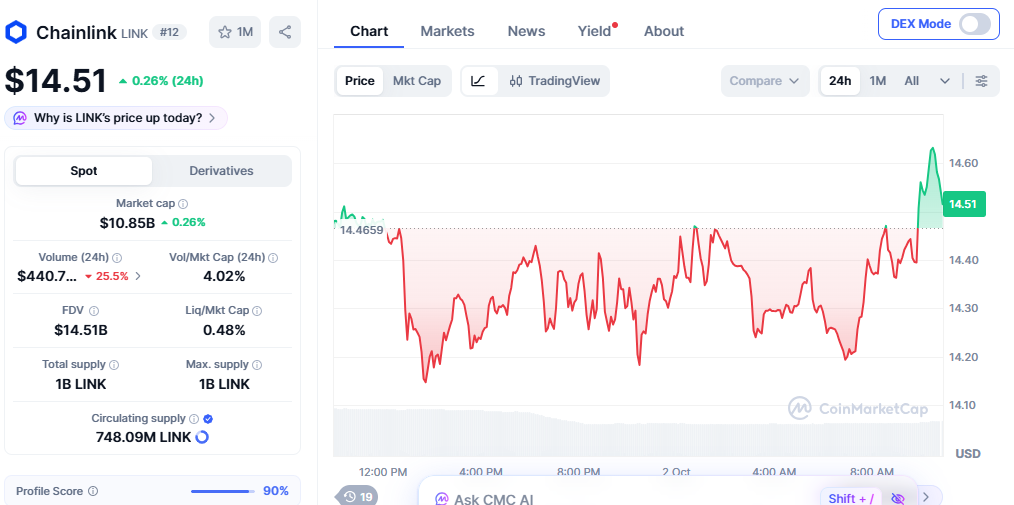Screen dimensions: 1014x505
Task: Add Chainlink to watchlist with star button
Action: click(x=235, y=32)
